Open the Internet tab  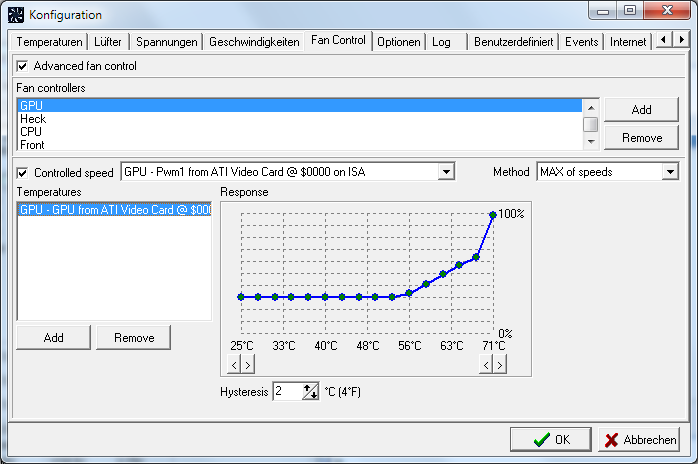click(x=628, y=42)
